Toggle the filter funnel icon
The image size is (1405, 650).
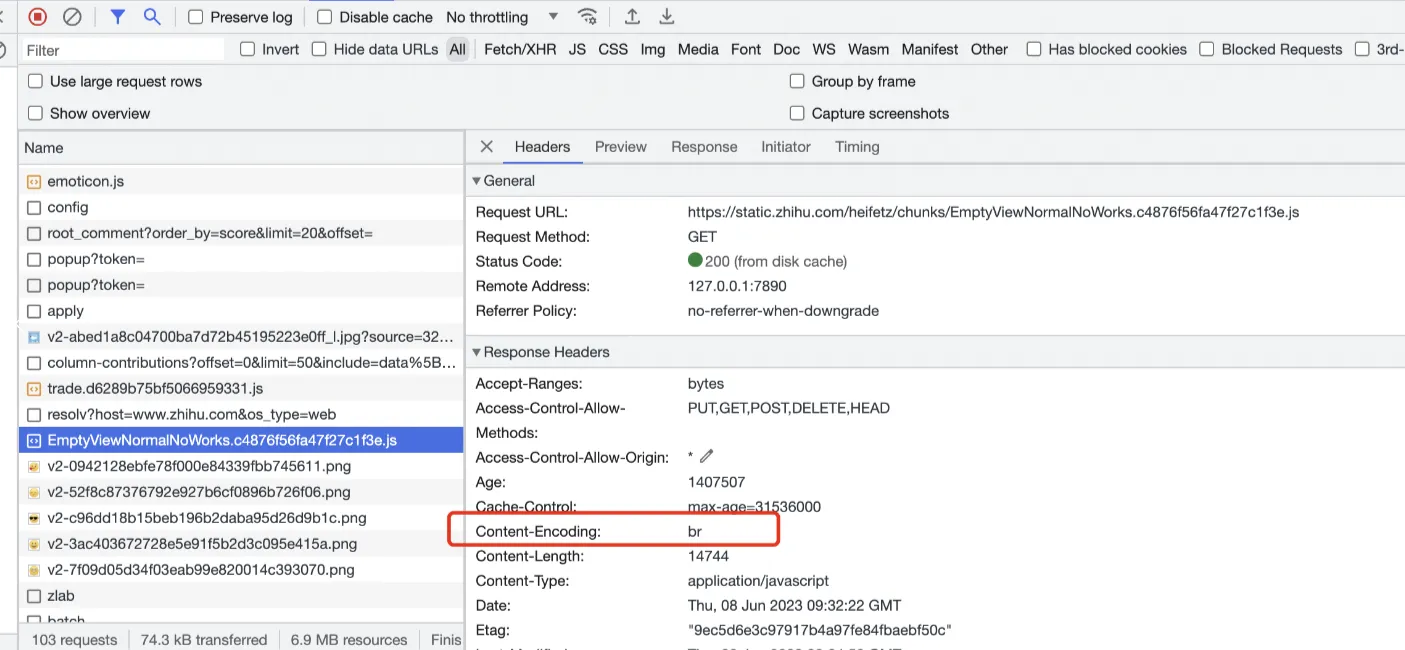point(118,16)
